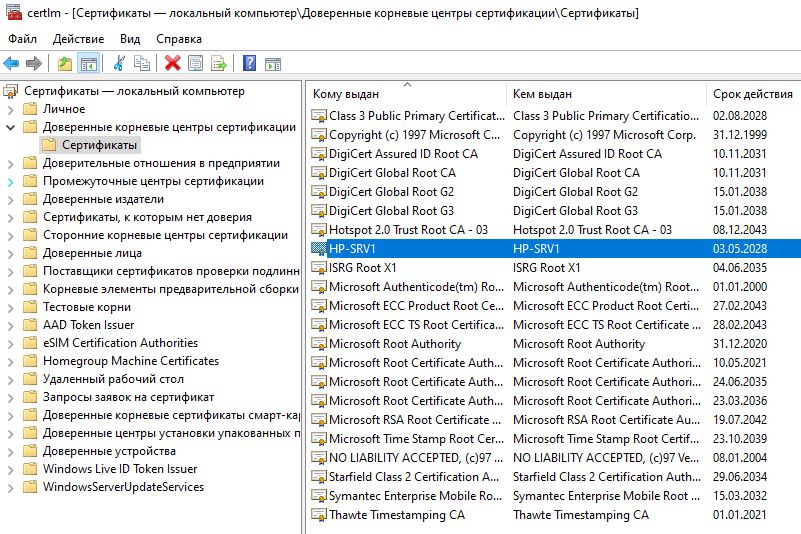Open the Help question mark icon
Image resolution: width=801 pixels, height=534 pixels.
point(249,63)
